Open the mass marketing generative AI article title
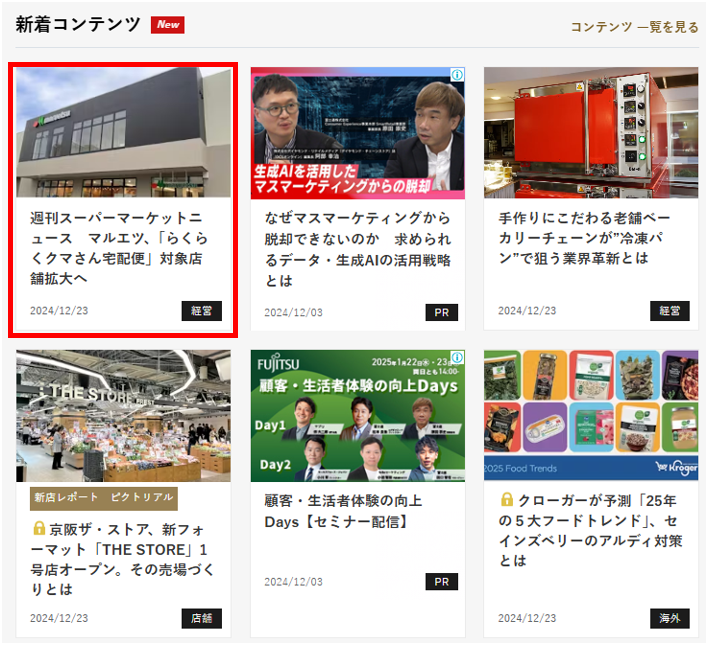 point(357,249)
